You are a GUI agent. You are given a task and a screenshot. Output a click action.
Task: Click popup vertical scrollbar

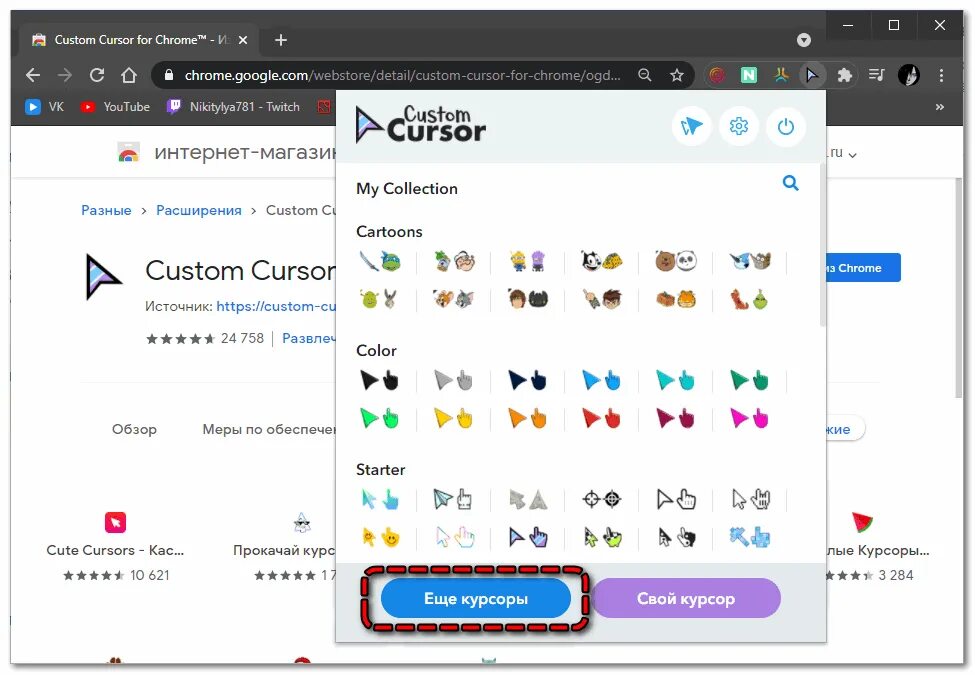[x=823, y=246]
